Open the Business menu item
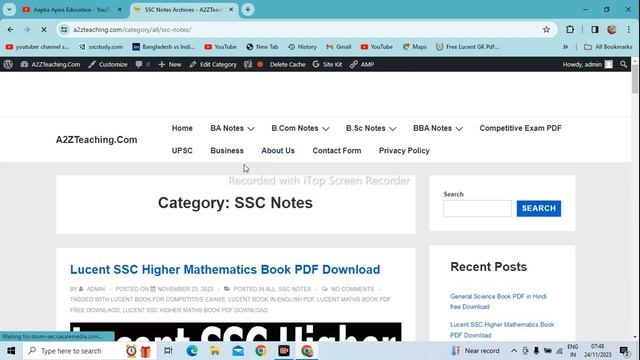The image size is (640, 360). click(x=227, y=151)
